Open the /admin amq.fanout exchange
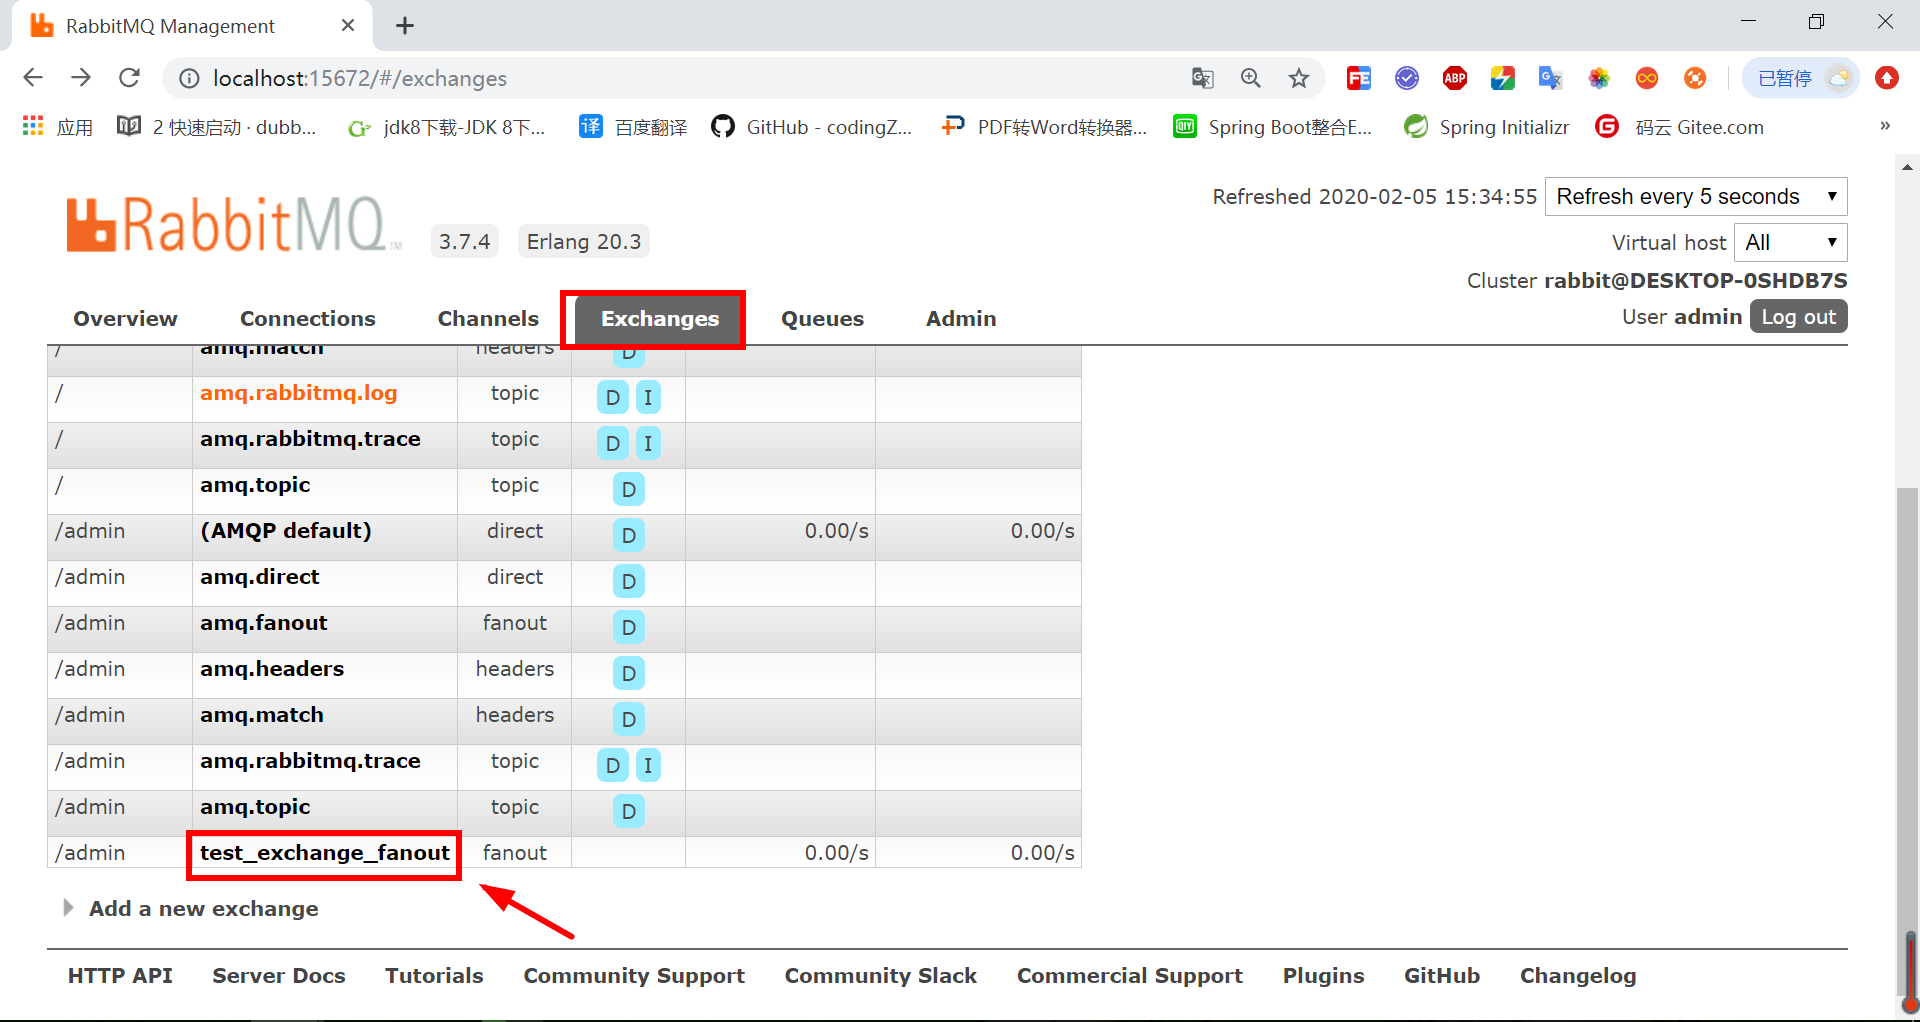Viewport: 1920px width, 1022px height. pos(263,623)
